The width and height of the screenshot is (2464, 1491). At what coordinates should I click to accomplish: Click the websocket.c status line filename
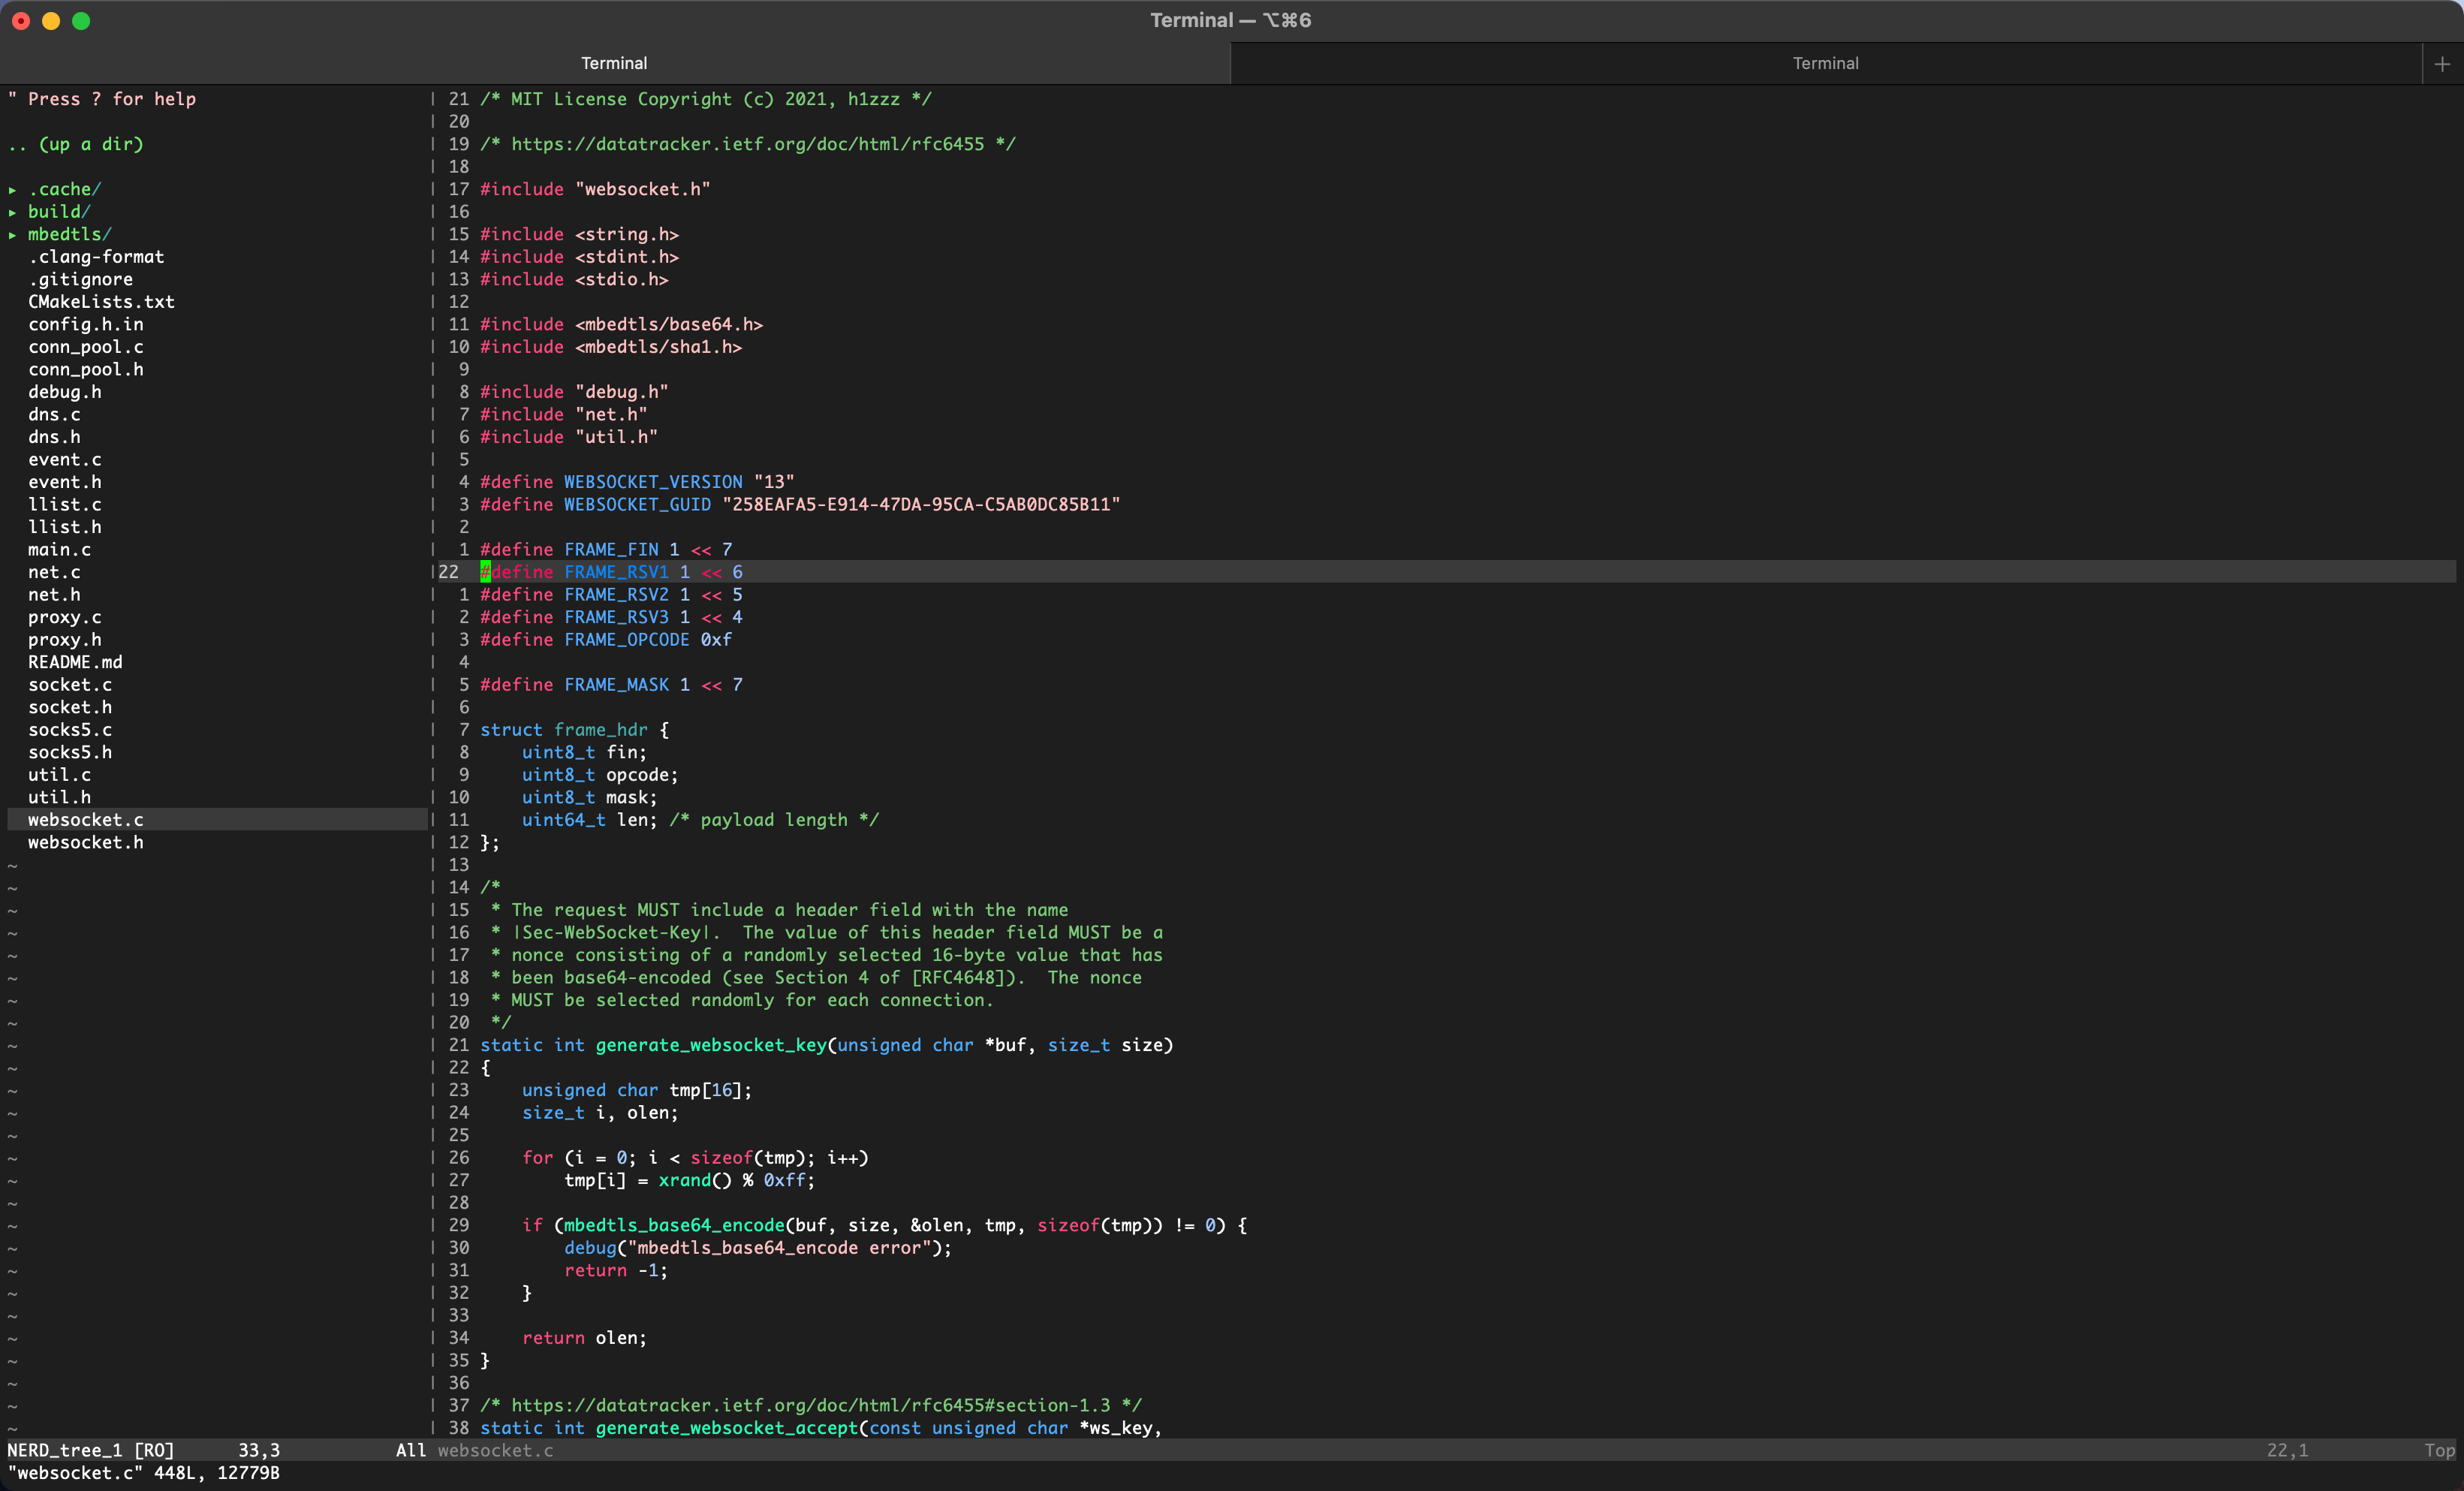(495, 1450)
